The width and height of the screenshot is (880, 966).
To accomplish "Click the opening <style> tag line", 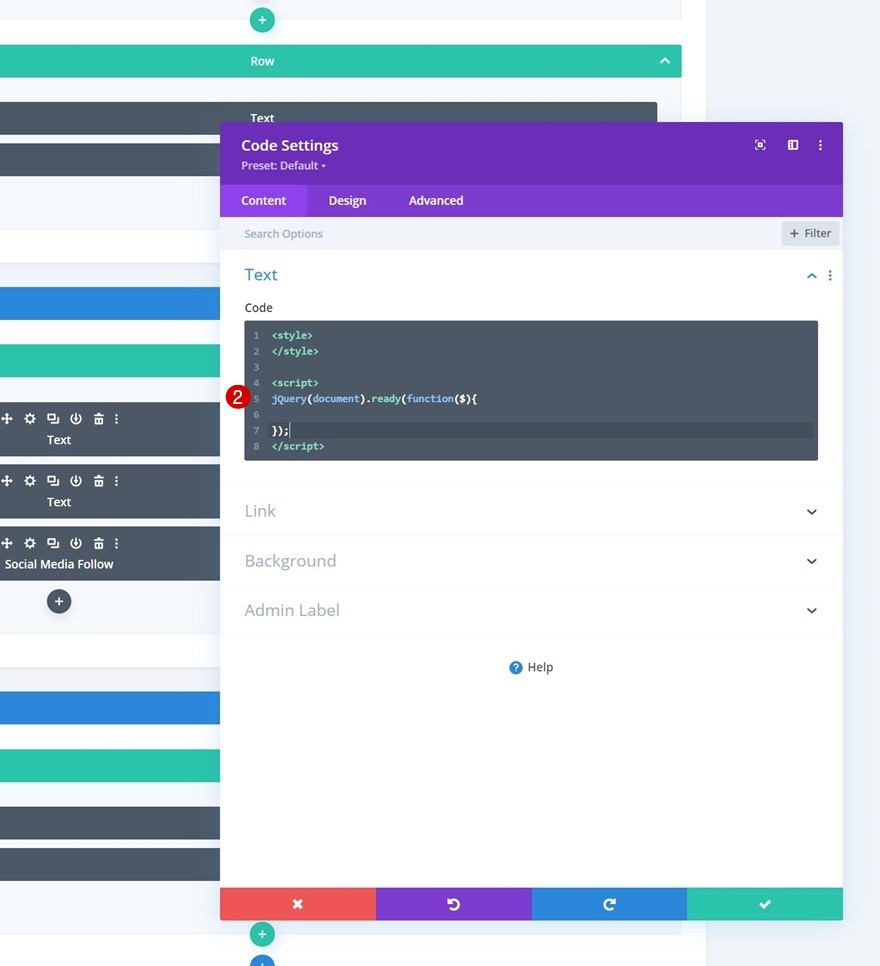I will [292, 335].
